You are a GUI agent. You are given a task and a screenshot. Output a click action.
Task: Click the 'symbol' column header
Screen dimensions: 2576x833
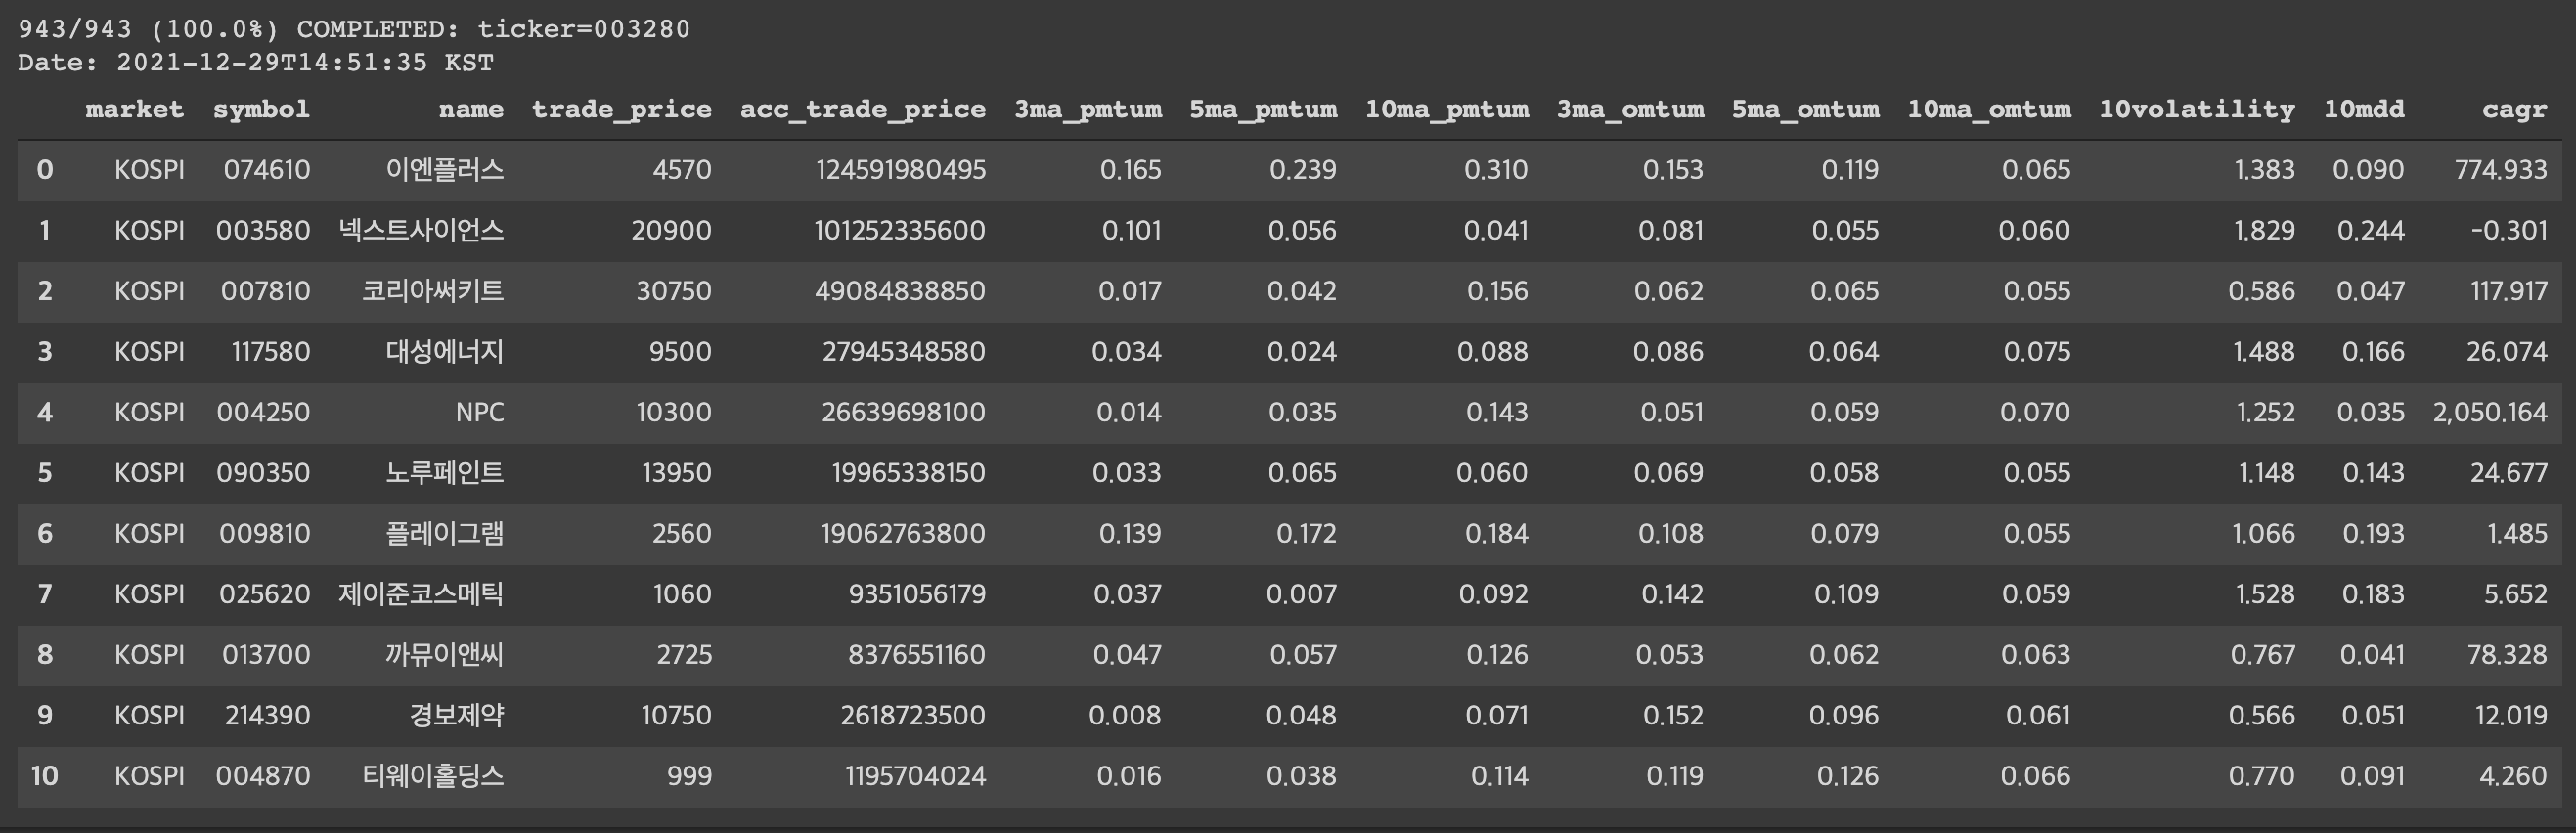(x=261, y=109)
